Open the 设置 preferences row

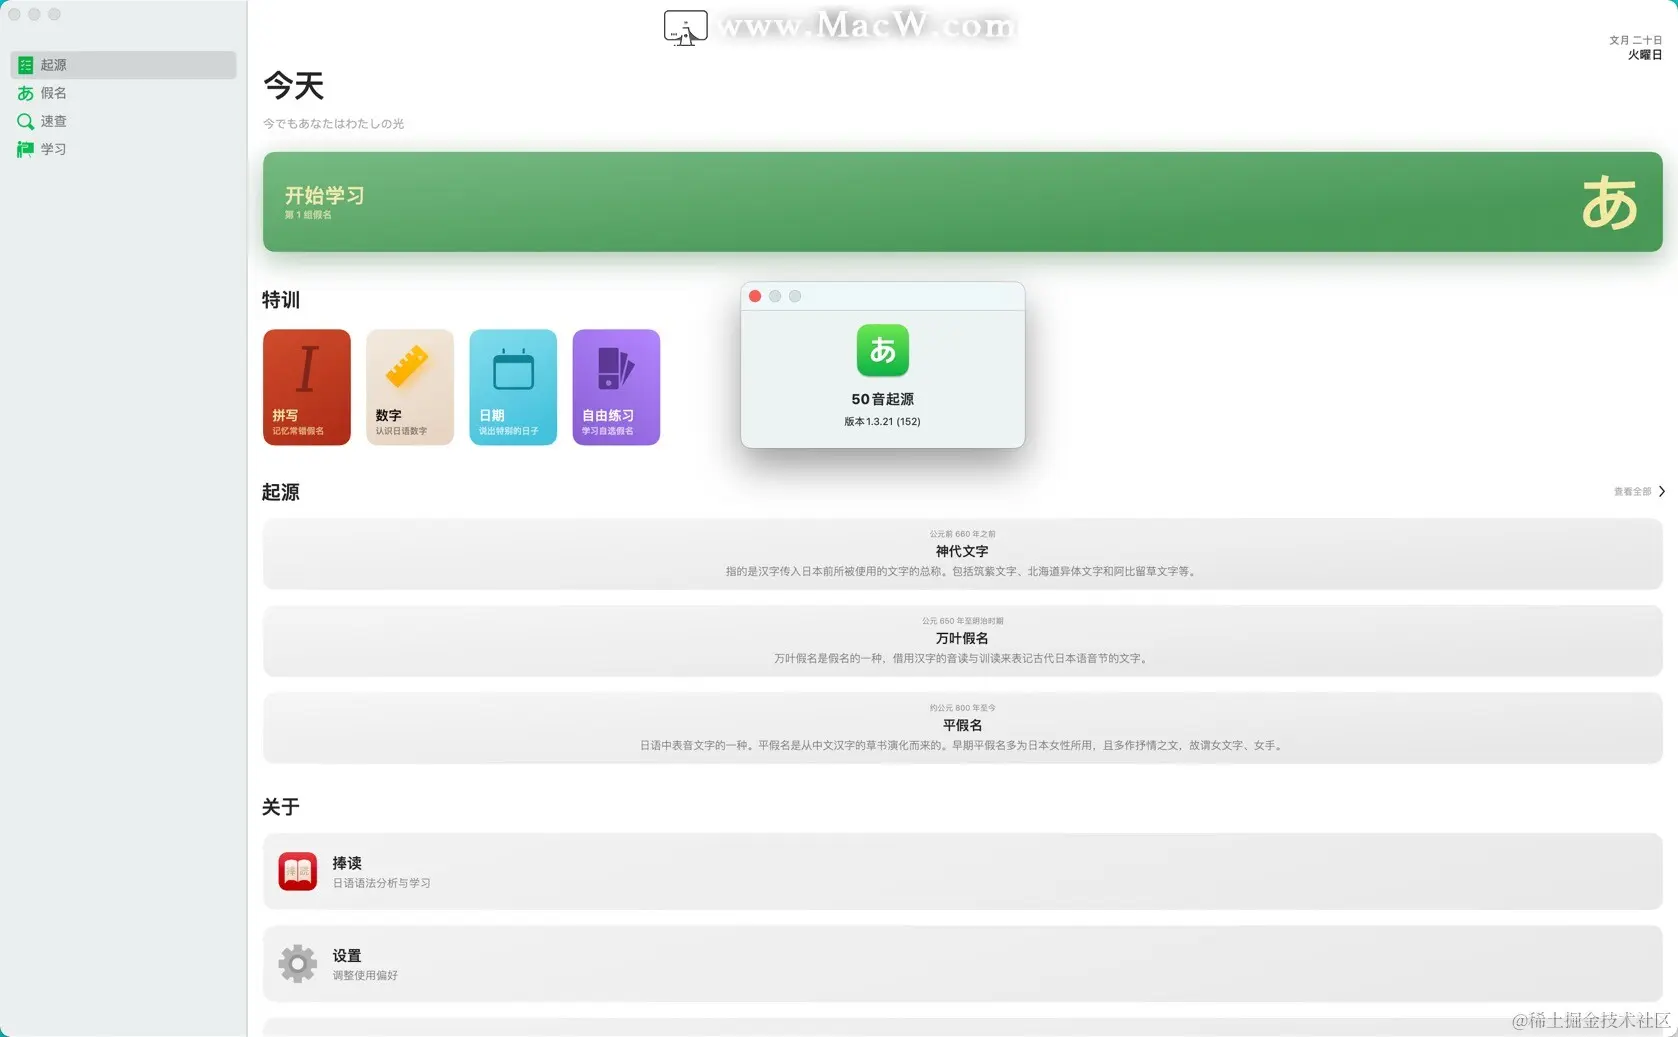[962, 964]
